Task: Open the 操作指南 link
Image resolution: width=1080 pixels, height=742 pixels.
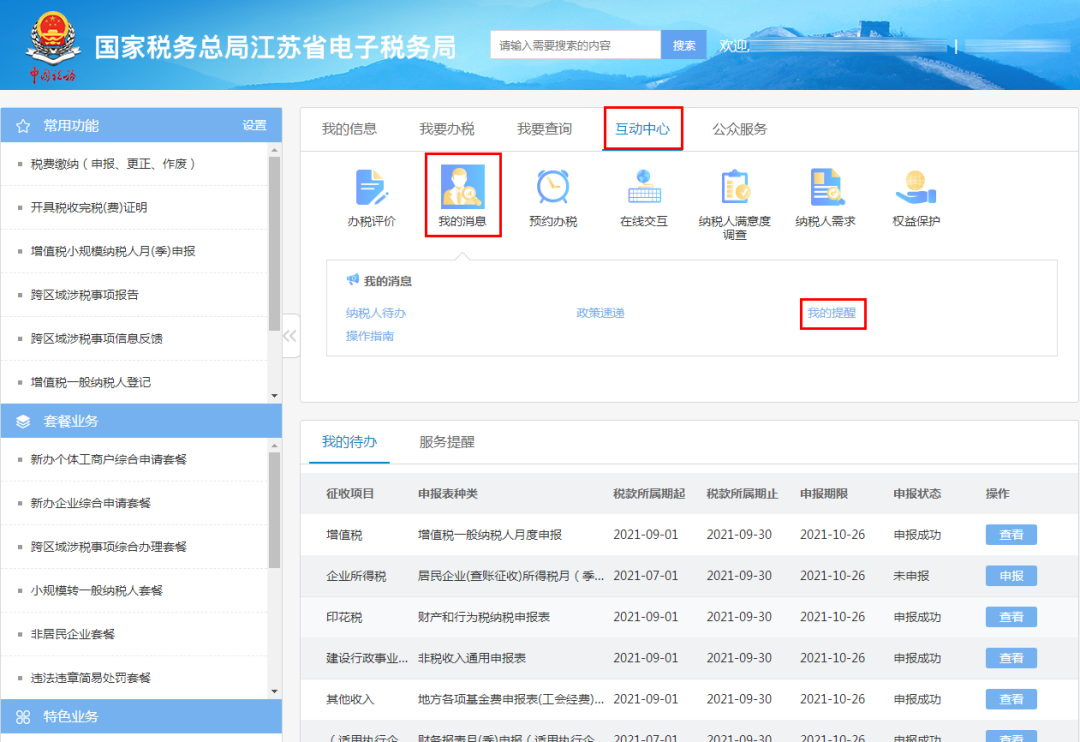Action: coord(370,336)
